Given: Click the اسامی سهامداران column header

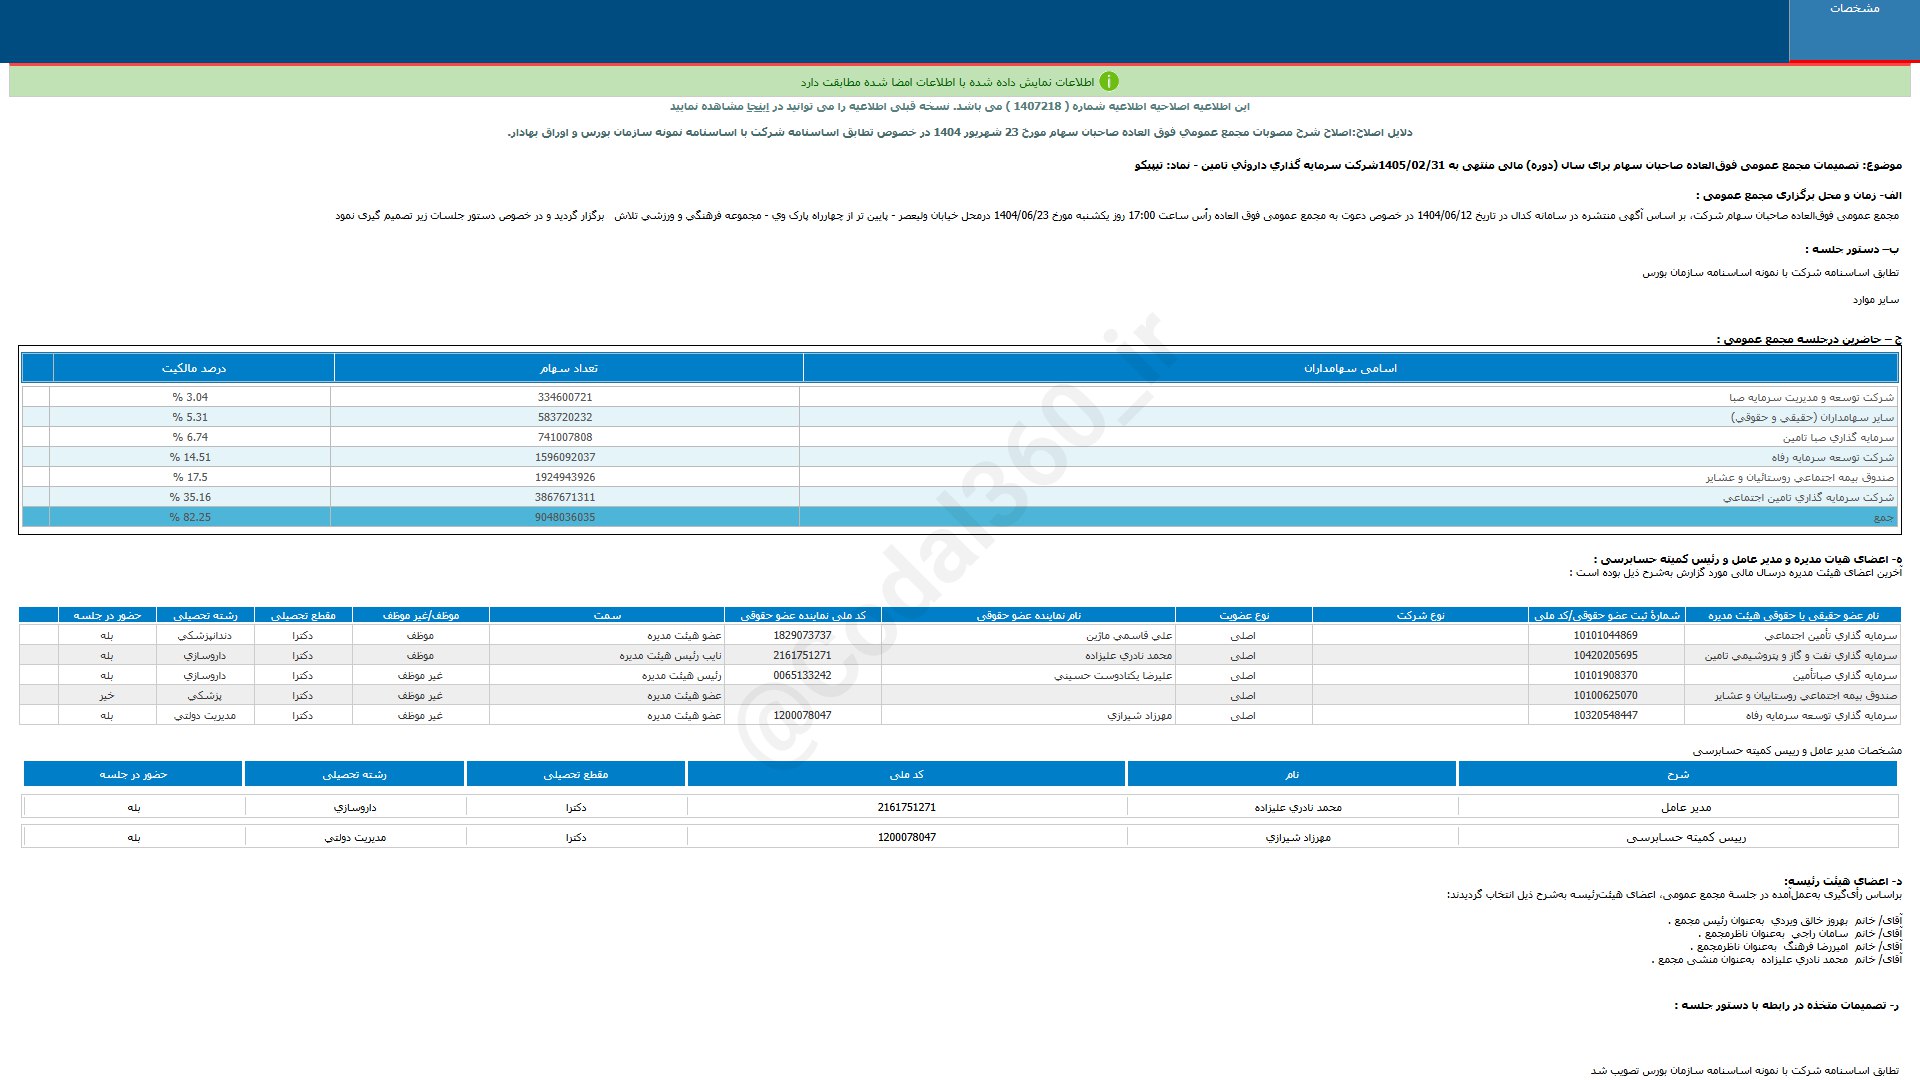Looking at the screenshot, I should click(x=1350, y=369).
